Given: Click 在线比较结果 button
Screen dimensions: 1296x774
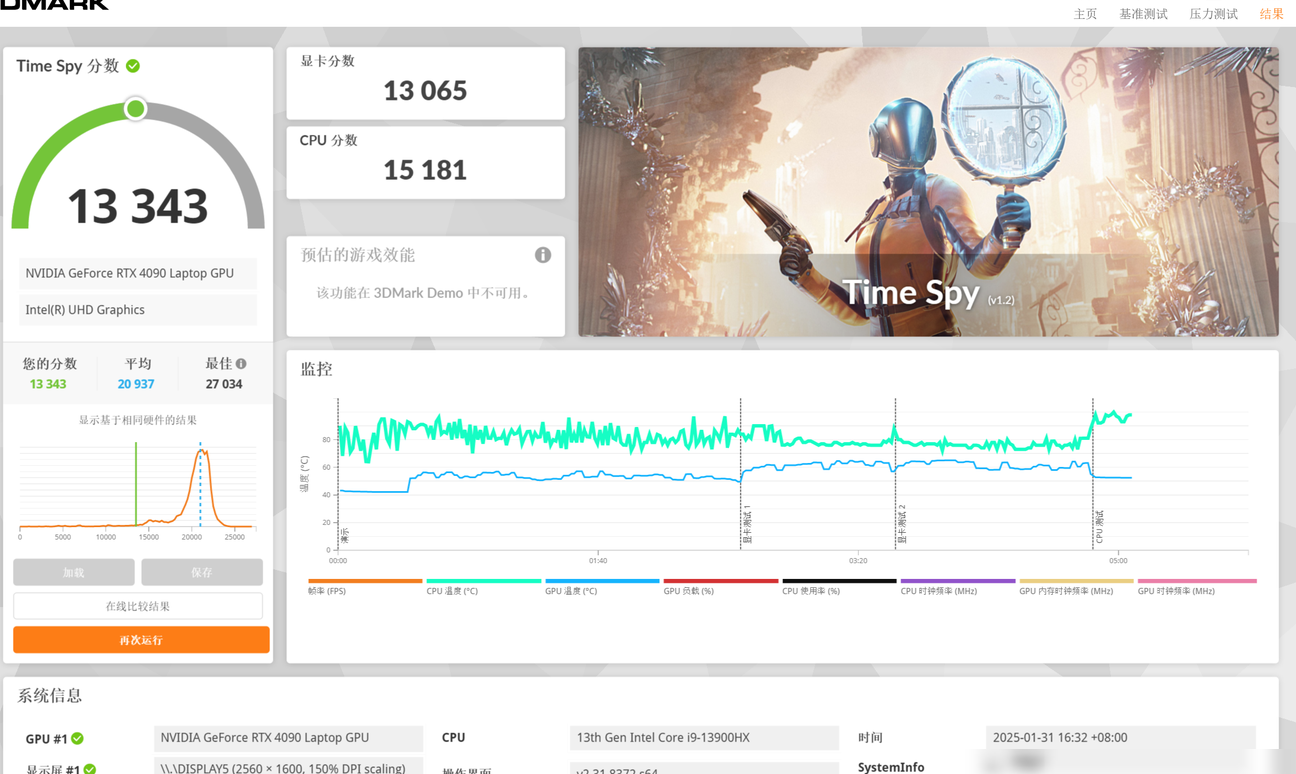Looking at the screenshot, I should [x=138, y=606].
